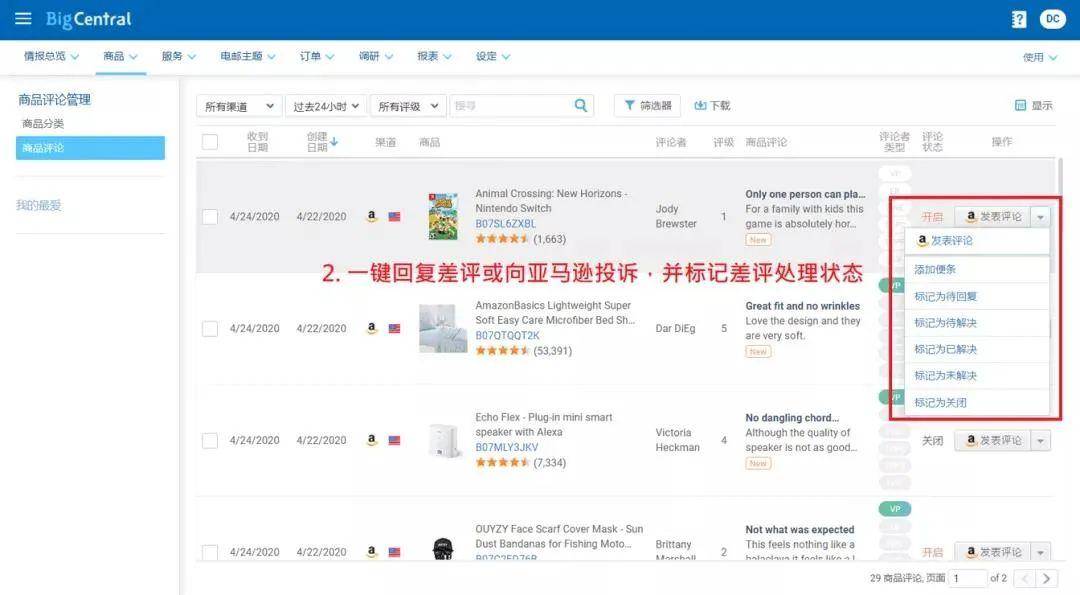1080x595 pixels.
Task: Go to next page of reviews
Action: pos(1046,578)
